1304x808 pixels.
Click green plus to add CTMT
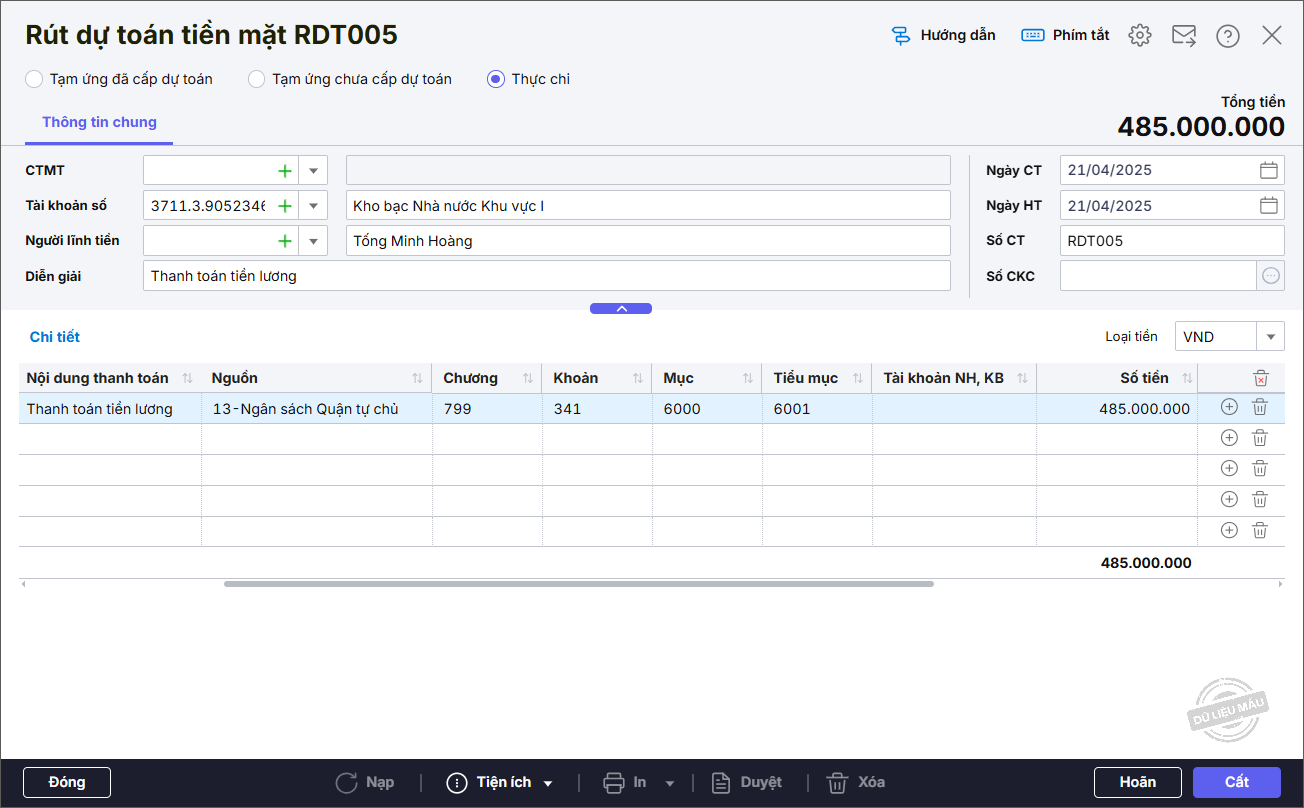click(285, 171)
